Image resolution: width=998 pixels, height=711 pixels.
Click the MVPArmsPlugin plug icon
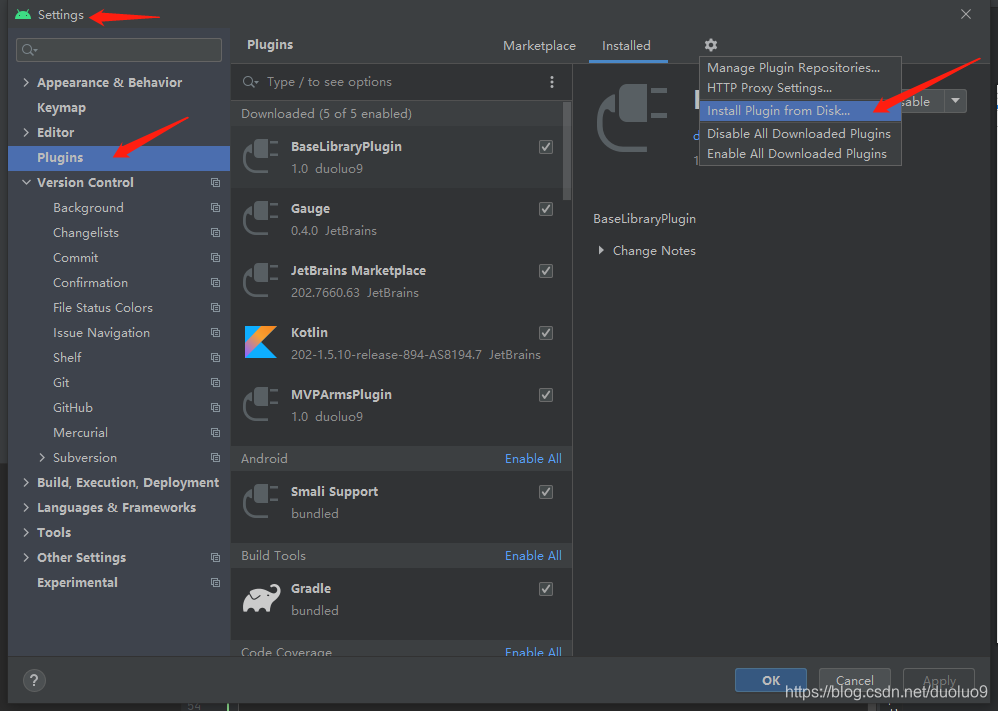click(x=261, y=405)
